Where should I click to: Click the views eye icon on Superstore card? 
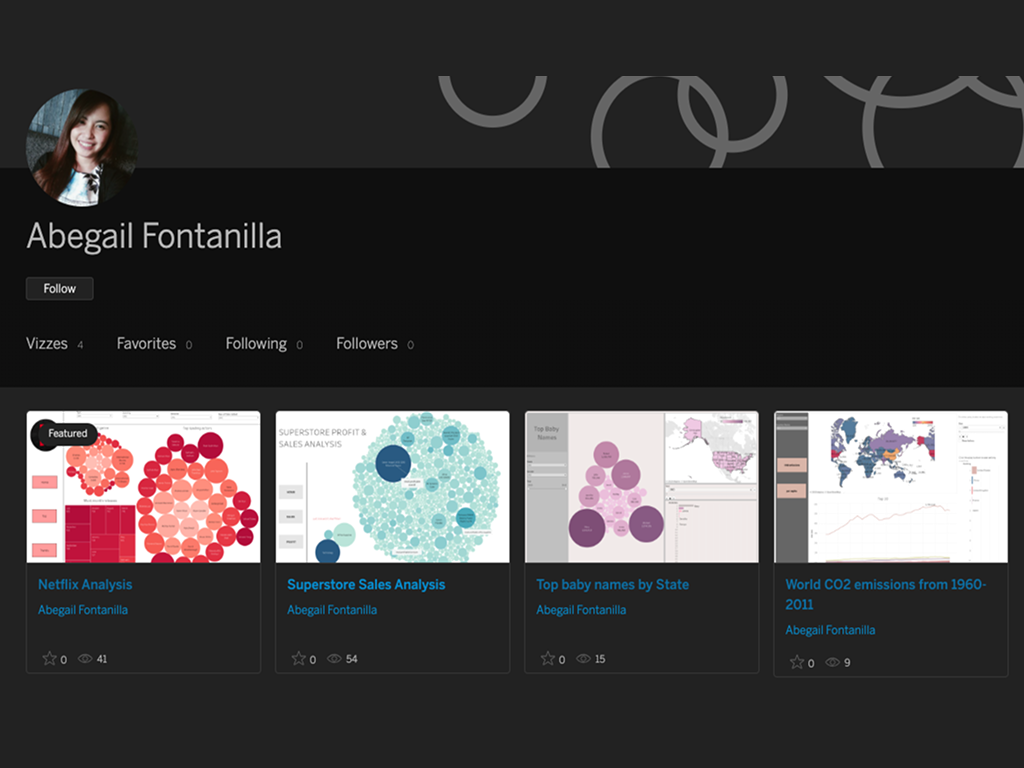coord(334,659)
